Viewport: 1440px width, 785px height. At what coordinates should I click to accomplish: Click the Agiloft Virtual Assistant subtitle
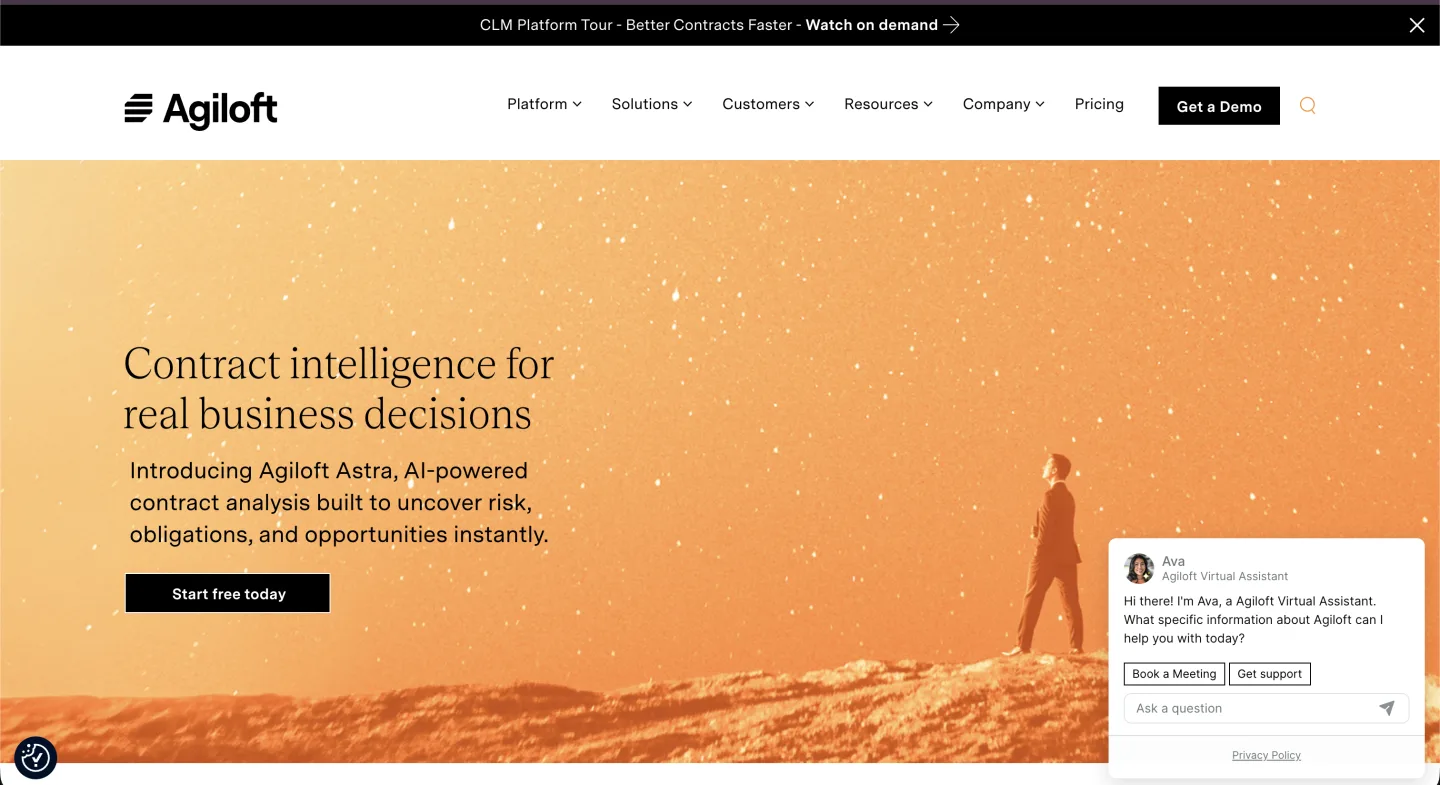(1225, 576)
